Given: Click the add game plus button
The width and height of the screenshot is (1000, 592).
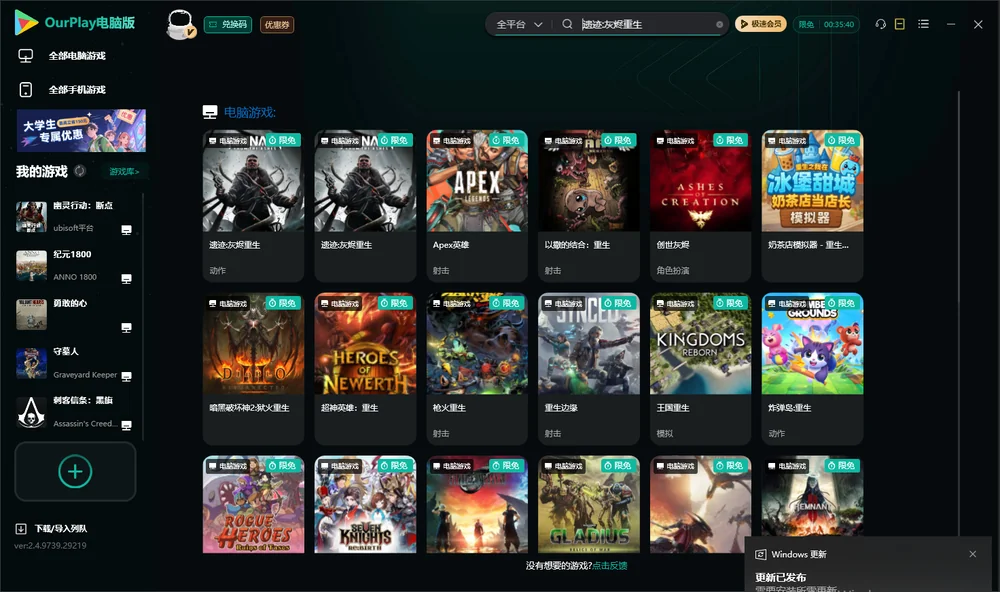Looking at the screenshot, I should (75, 471).
